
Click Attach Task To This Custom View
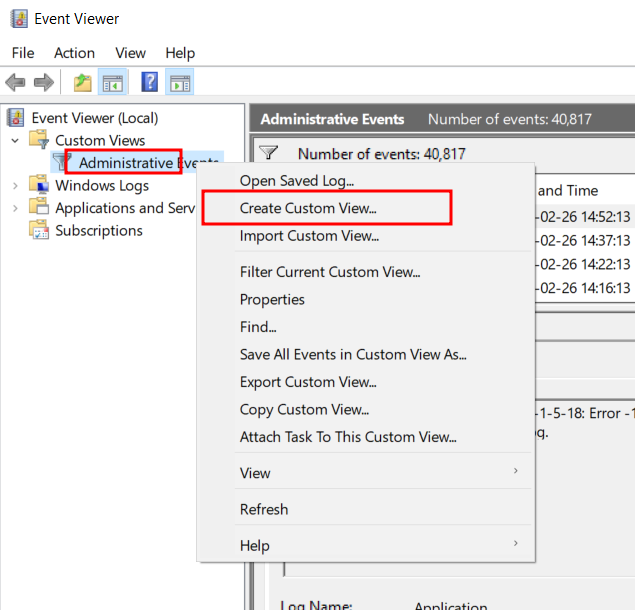[x=347, y=437]
